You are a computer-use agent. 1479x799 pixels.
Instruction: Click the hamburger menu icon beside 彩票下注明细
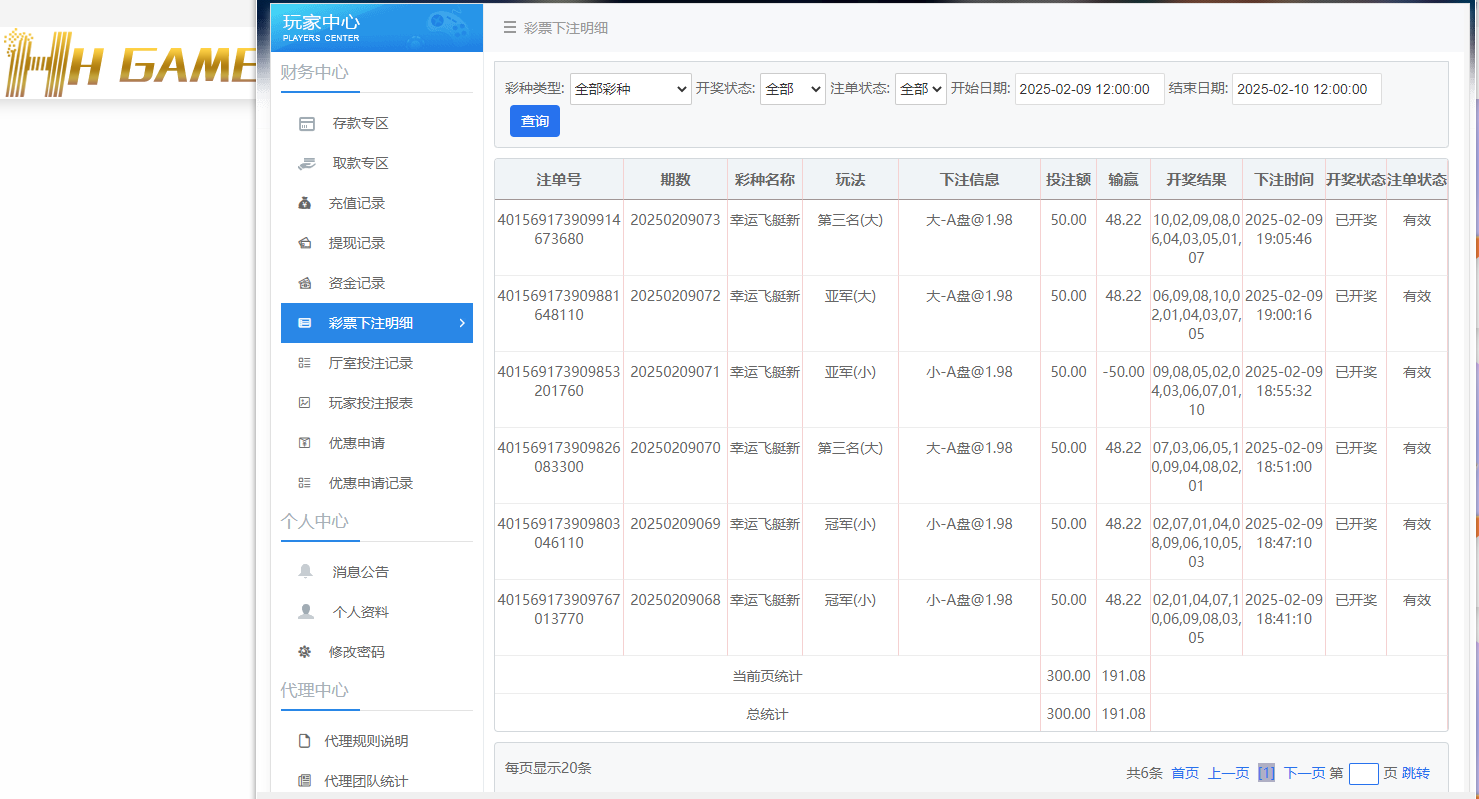[509, 27]
